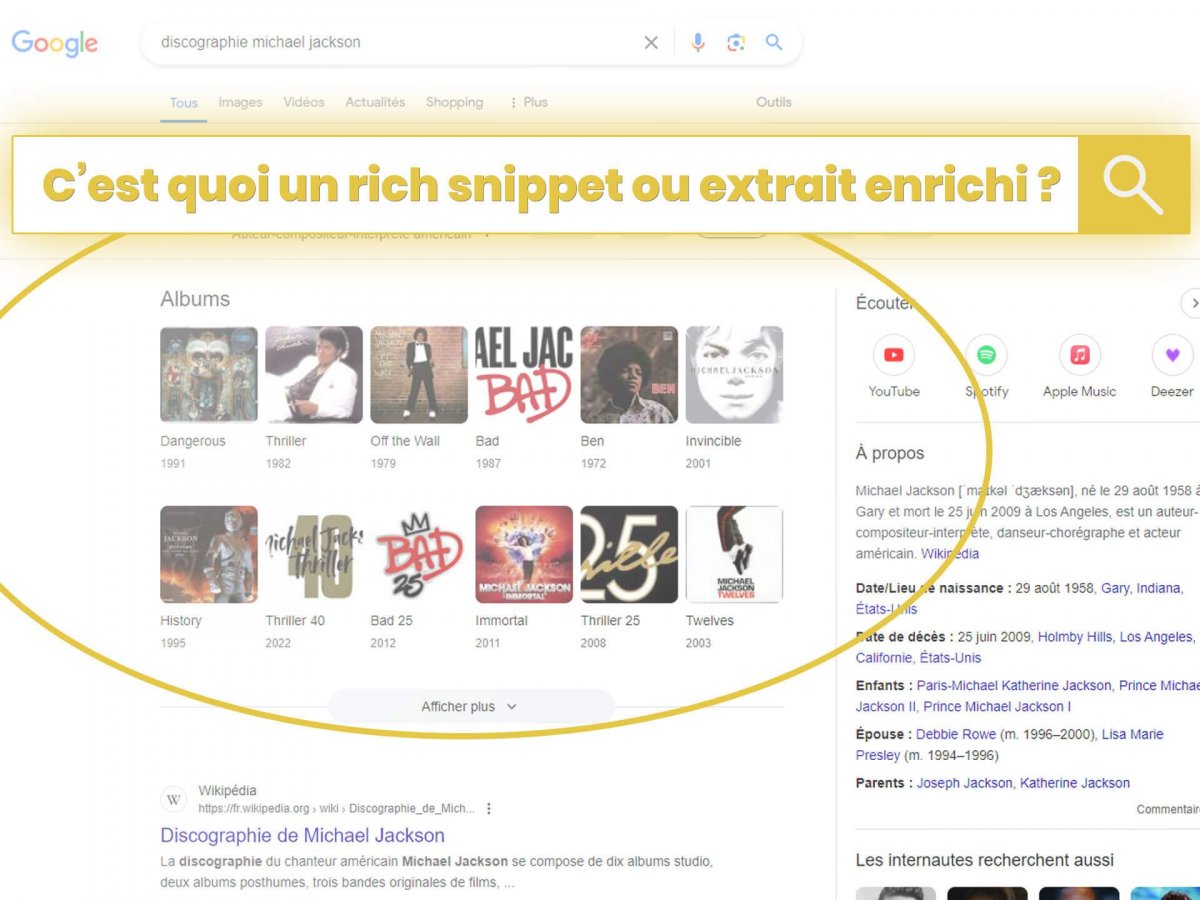The height and width of the screenshot is (900, 1200).
Task: Click the Wikipedia link in À propos
Action: [950, 553]
